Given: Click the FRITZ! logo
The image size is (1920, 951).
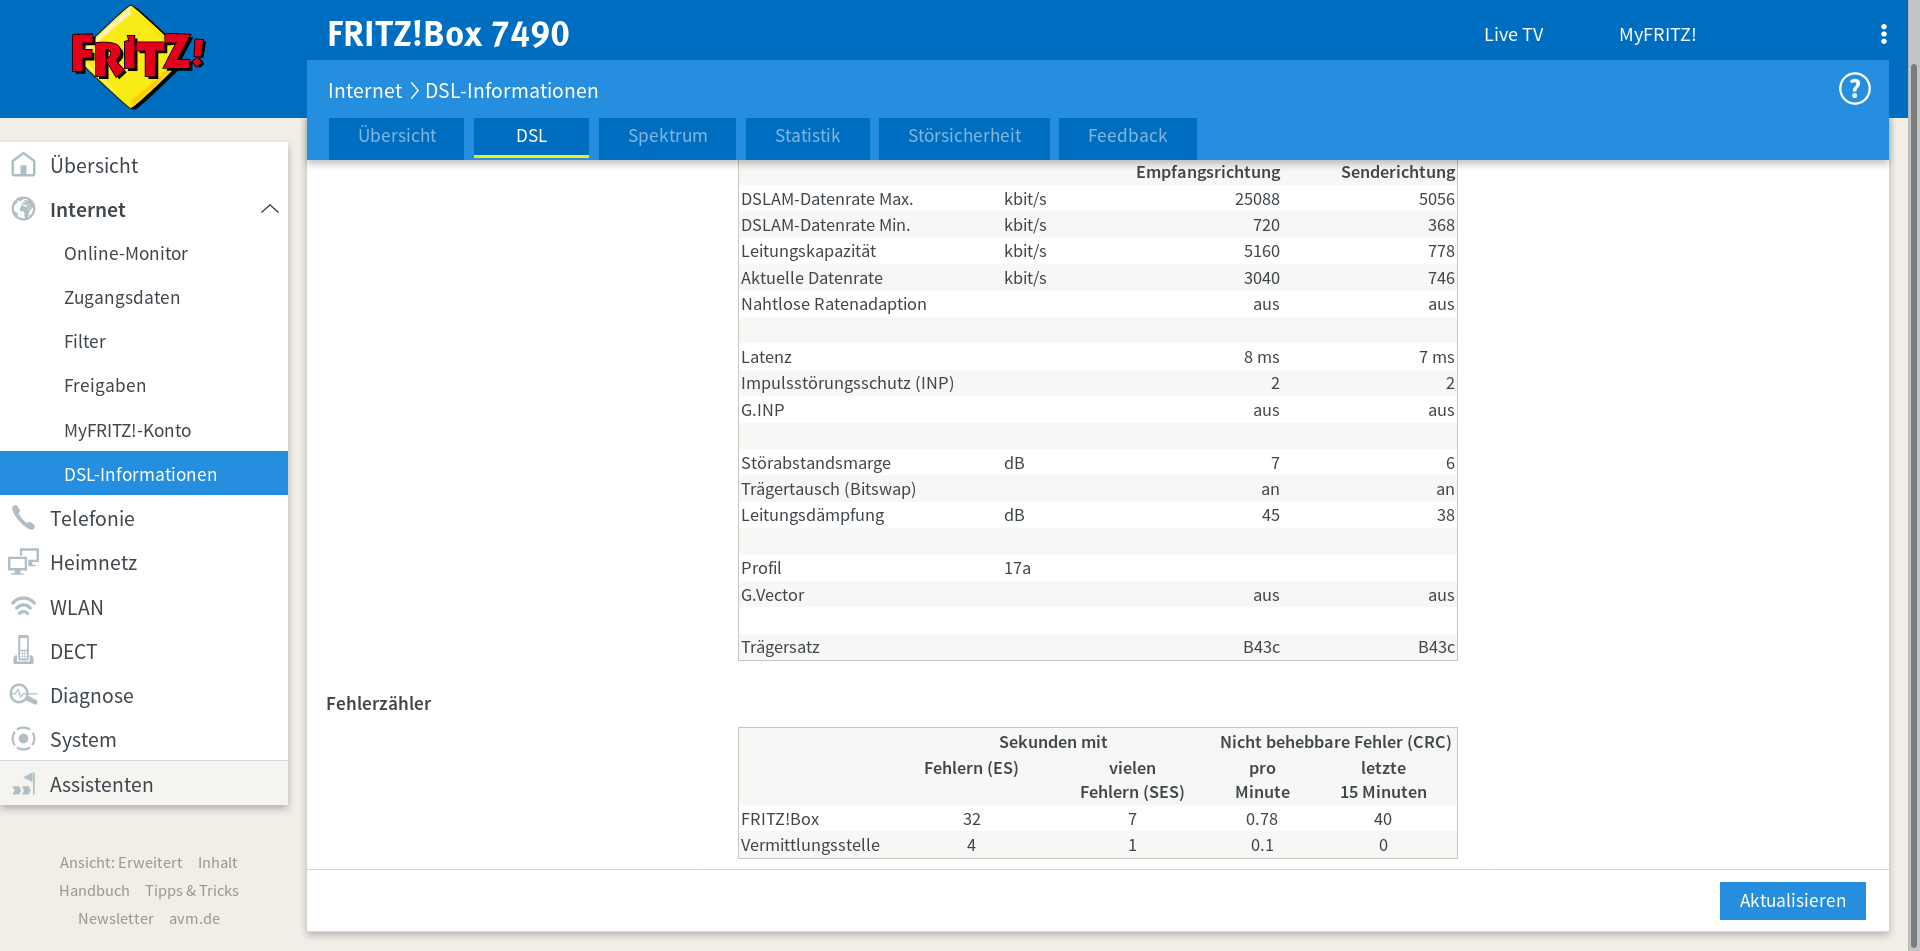Looking at the screenshot, I should point(138,57).
